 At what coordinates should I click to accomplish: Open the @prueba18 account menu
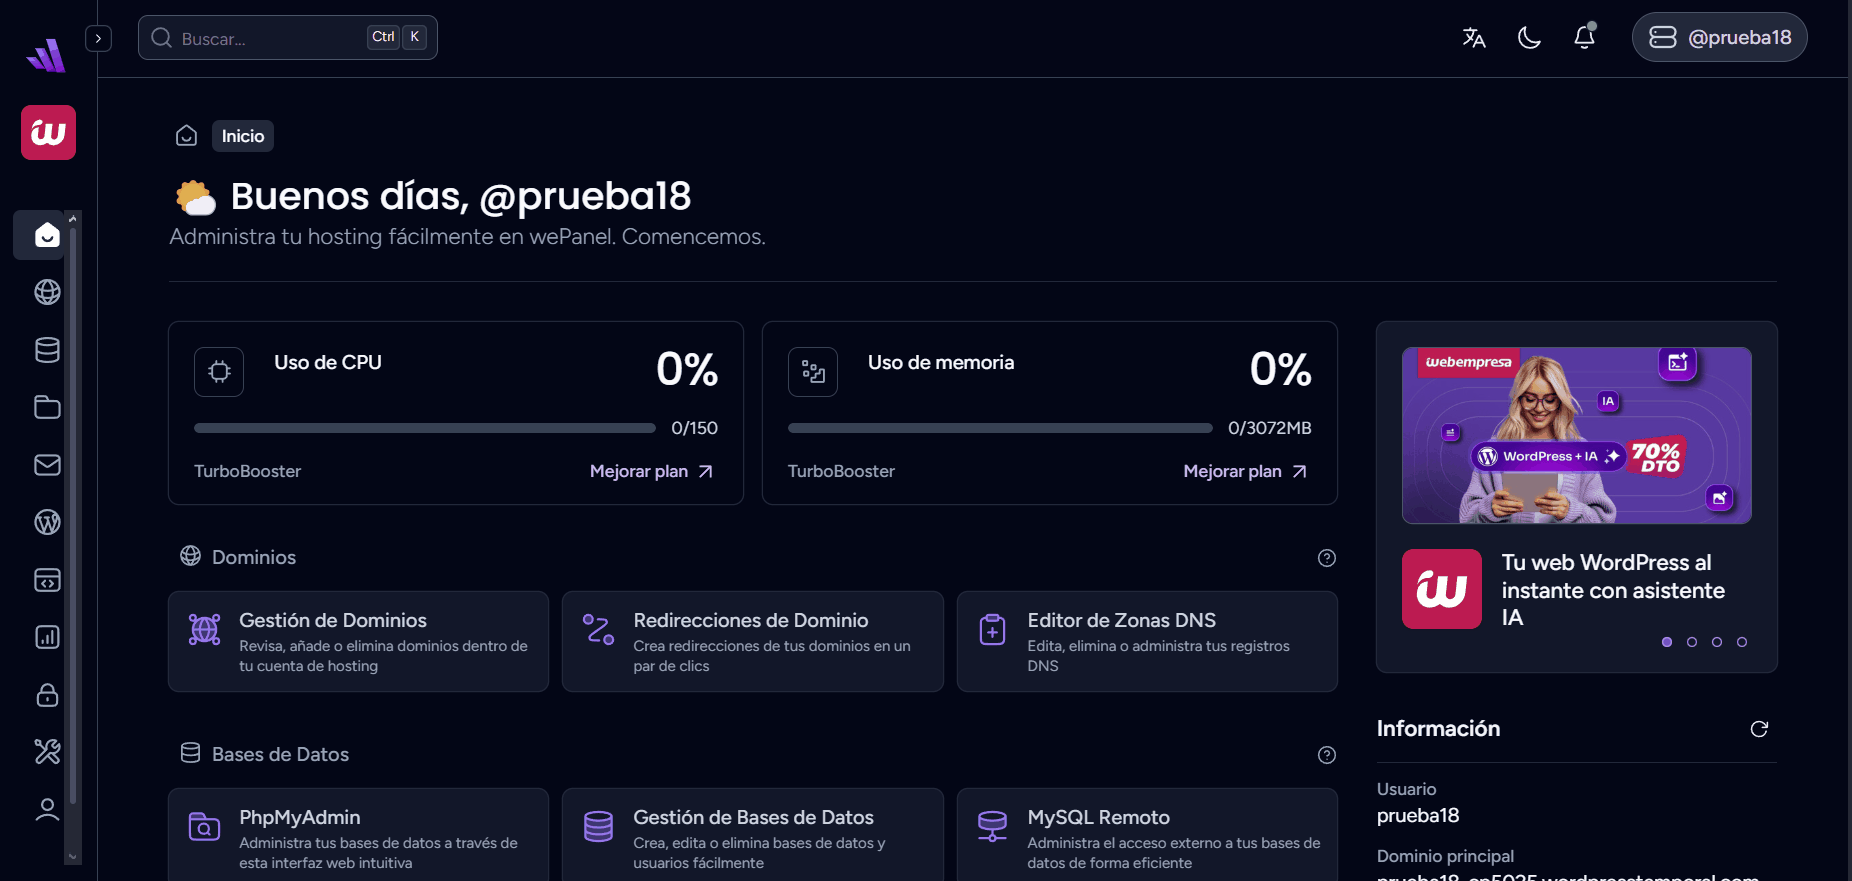(1719, 38)
